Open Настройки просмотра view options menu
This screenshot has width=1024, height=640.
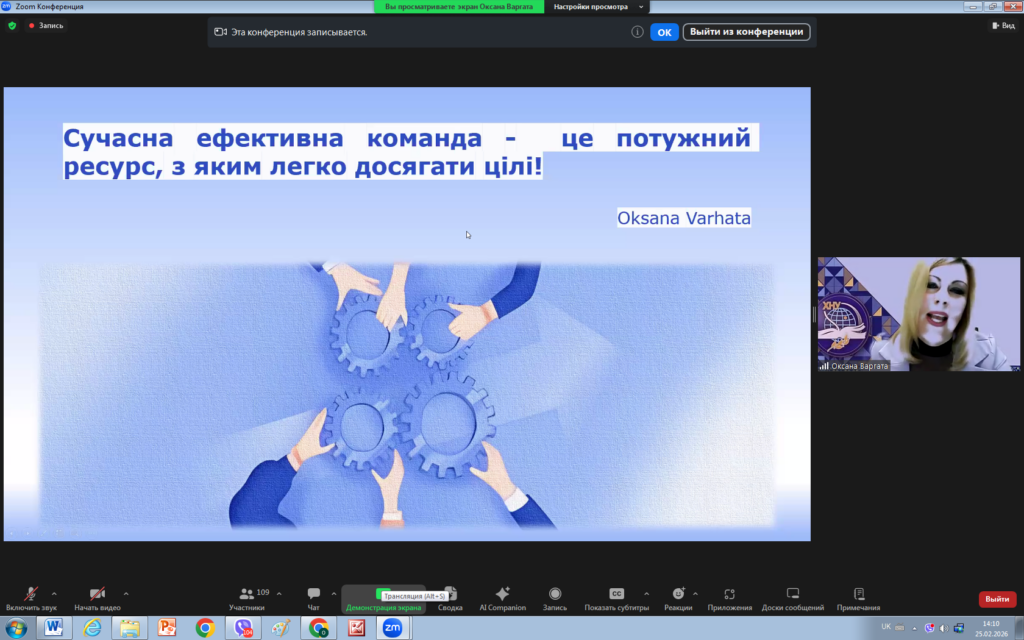pos(599,7)
